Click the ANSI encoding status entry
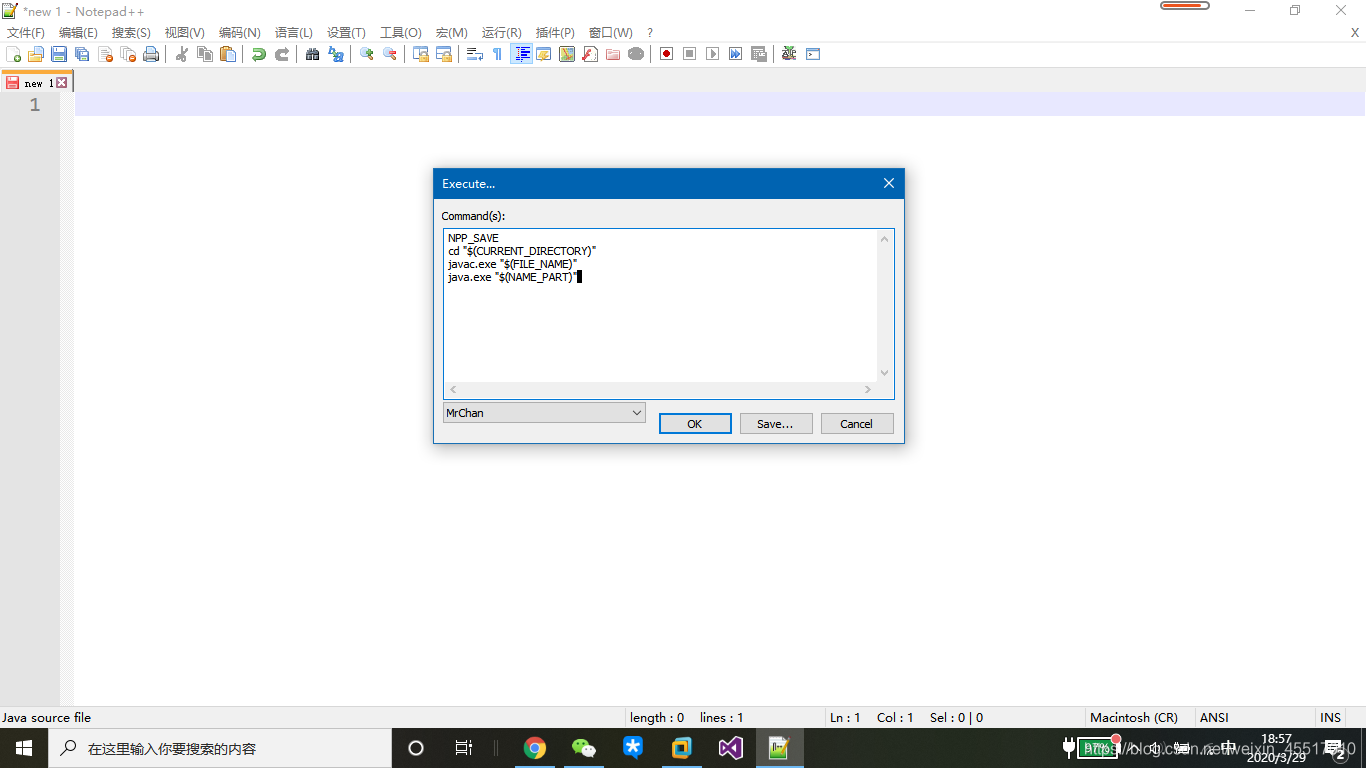 (x=1214, y=717)
